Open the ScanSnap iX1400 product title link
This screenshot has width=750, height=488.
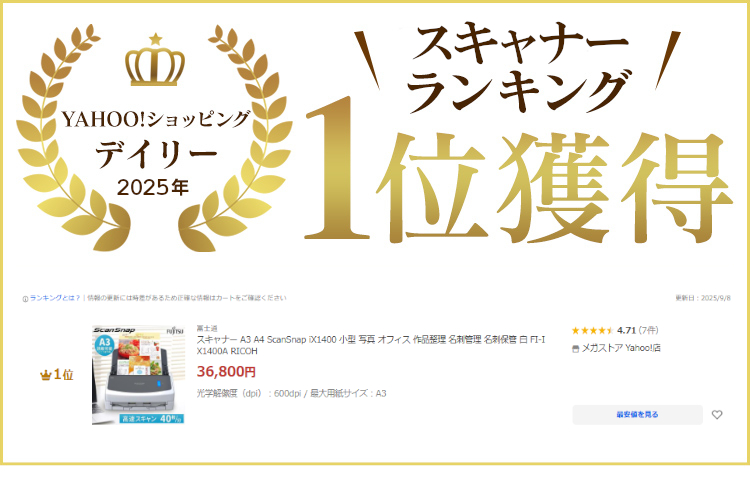371,345
